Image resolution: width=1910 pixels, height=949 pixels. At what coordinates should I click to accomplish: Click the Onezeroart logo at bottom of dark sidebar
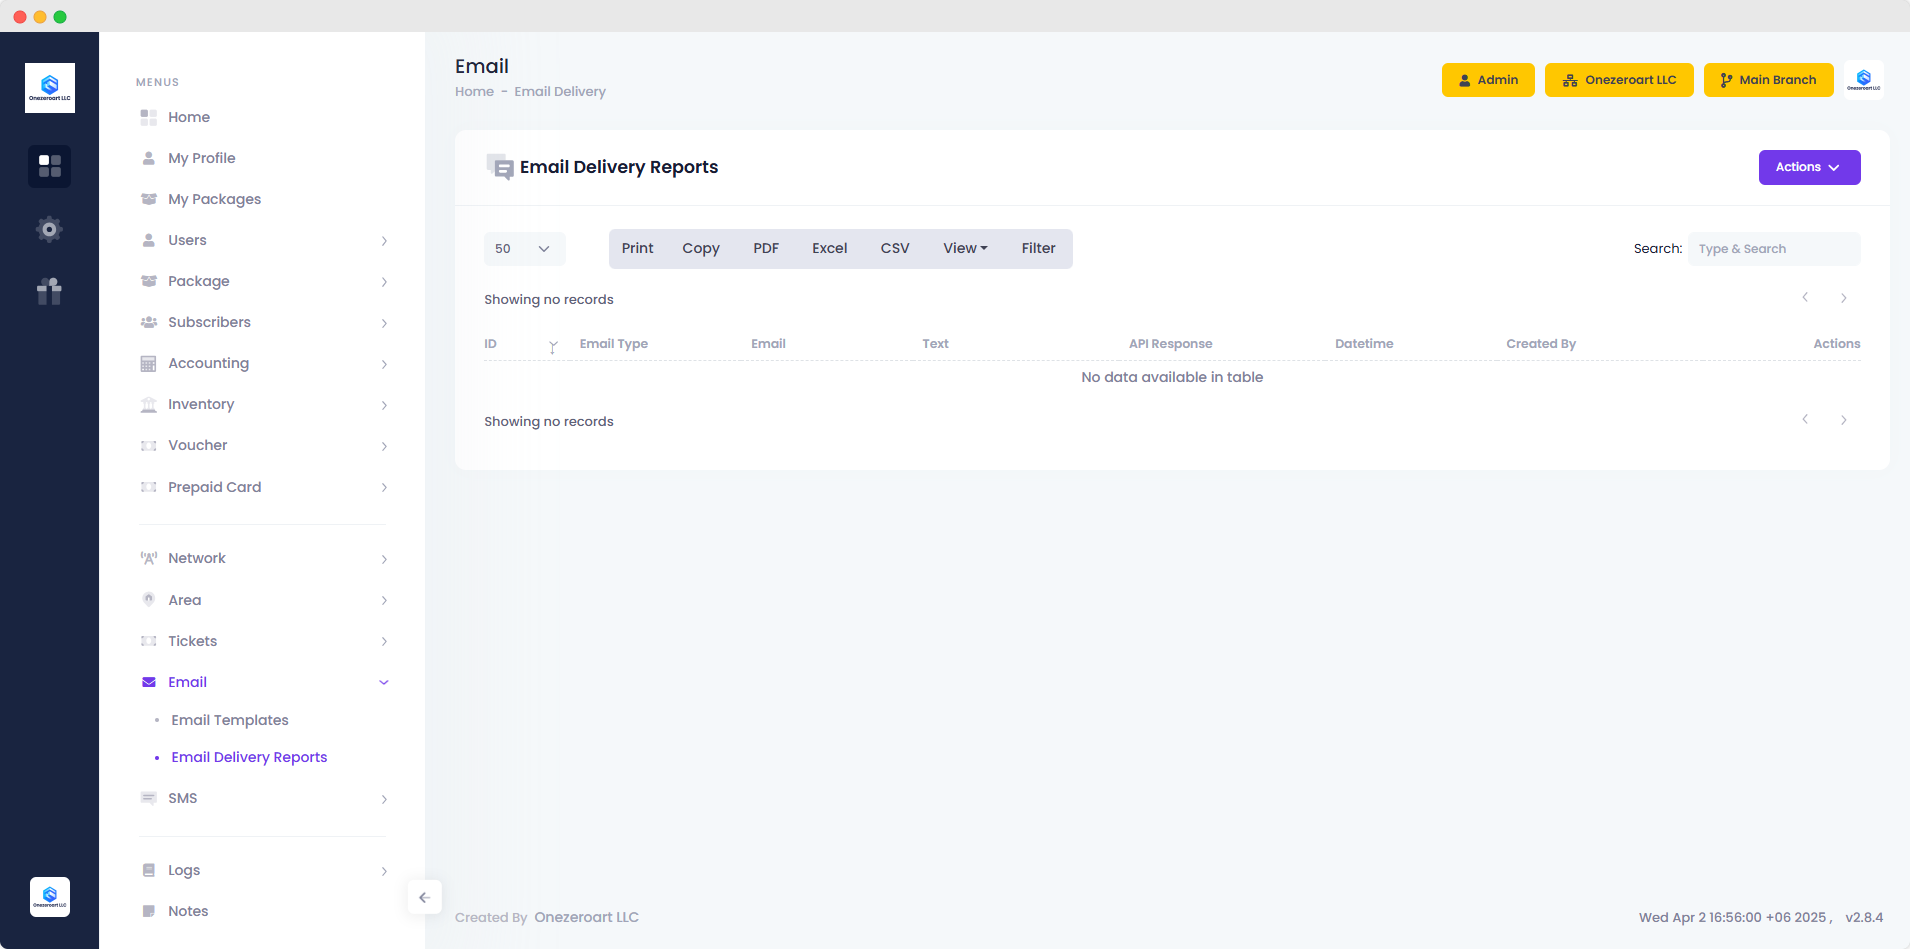pyautogui.click(x=50, y=897)
